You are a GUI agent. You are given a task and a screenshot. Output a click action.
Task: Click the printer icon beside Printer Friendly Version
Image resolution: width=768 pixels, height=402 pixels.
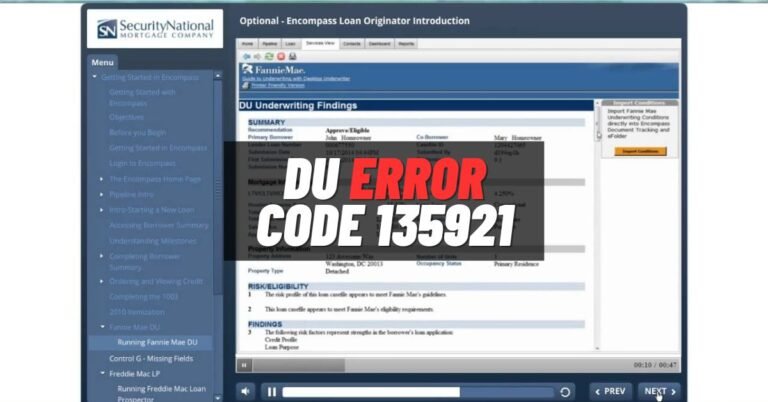(x=245, y=85)
